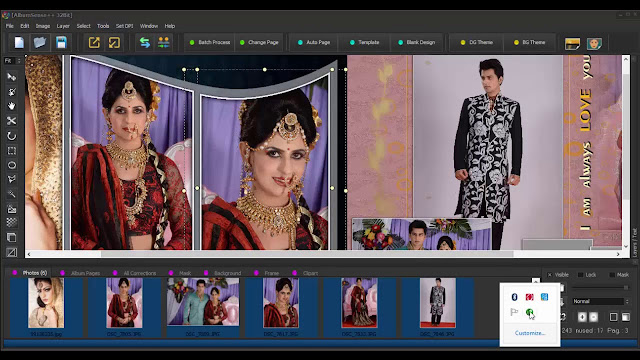Open the Normal blend mode dropdown

coord(600,301)
